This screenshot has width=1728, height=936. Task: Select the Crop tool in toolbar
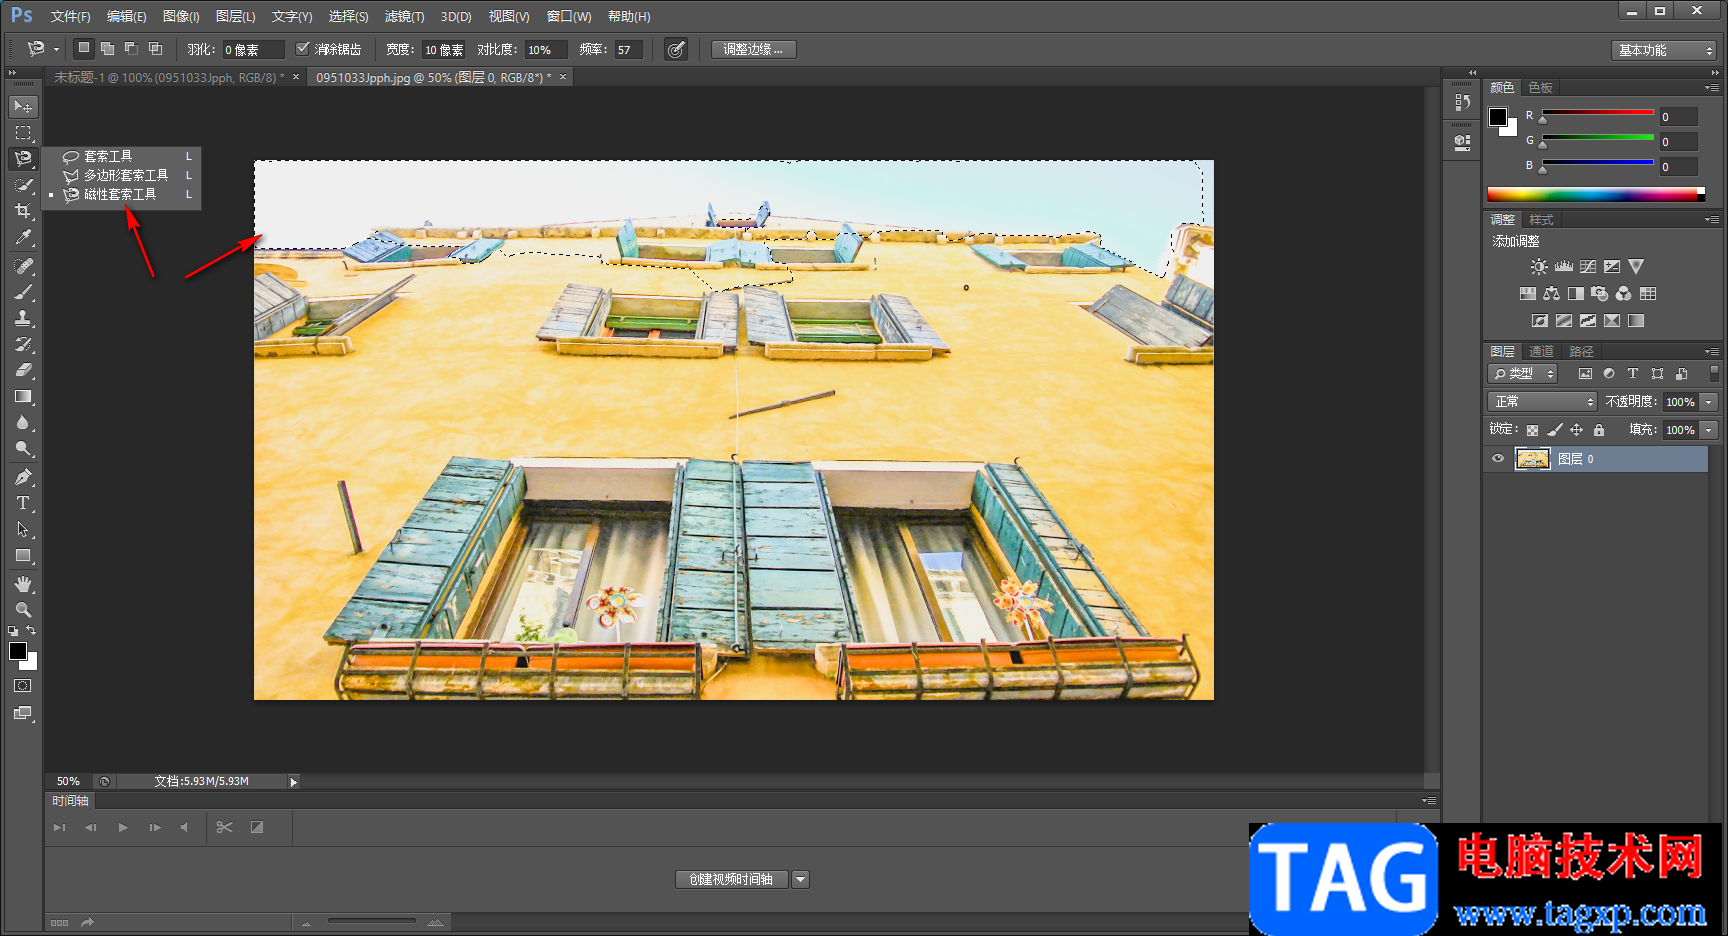[22, 211]
